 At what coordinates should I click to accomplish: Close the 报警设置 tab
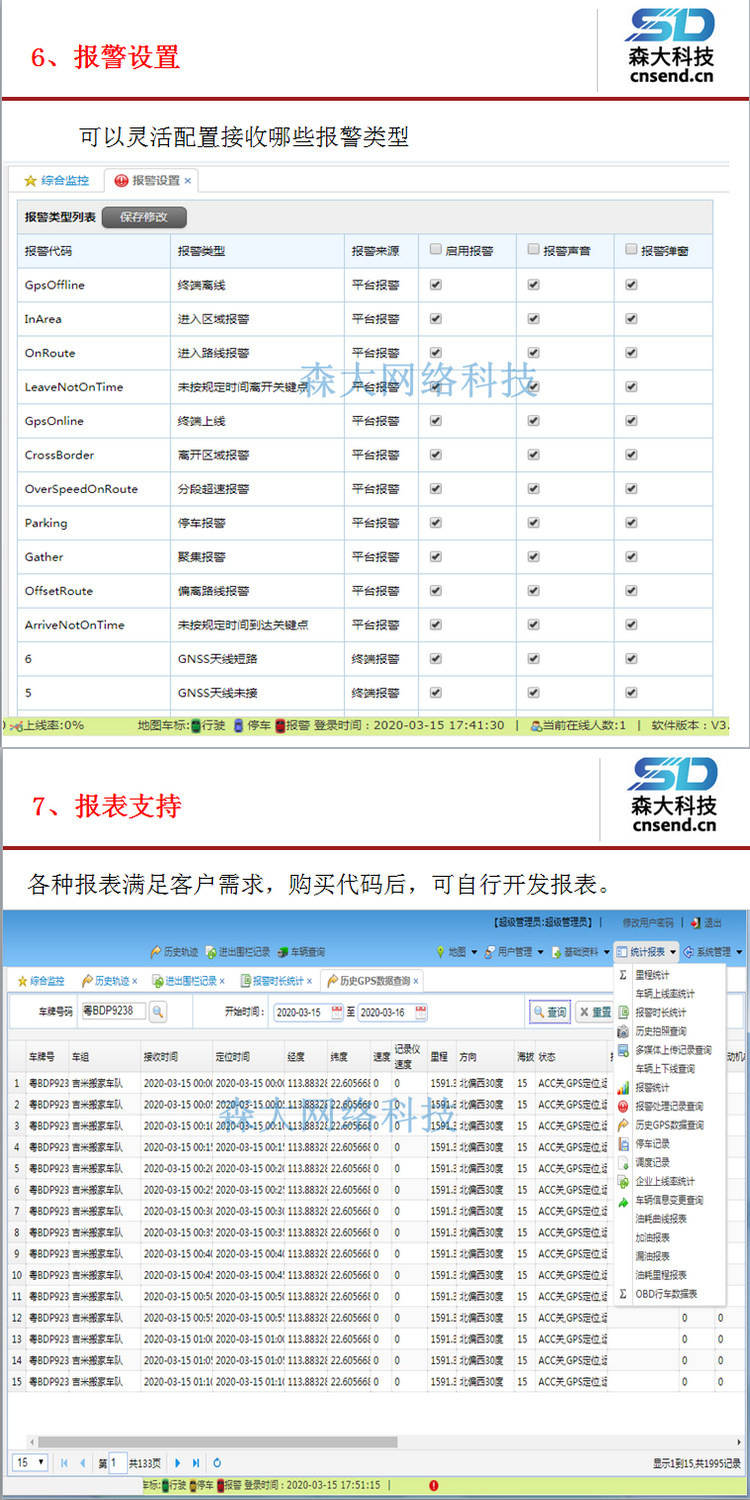(x=188, y=181)
